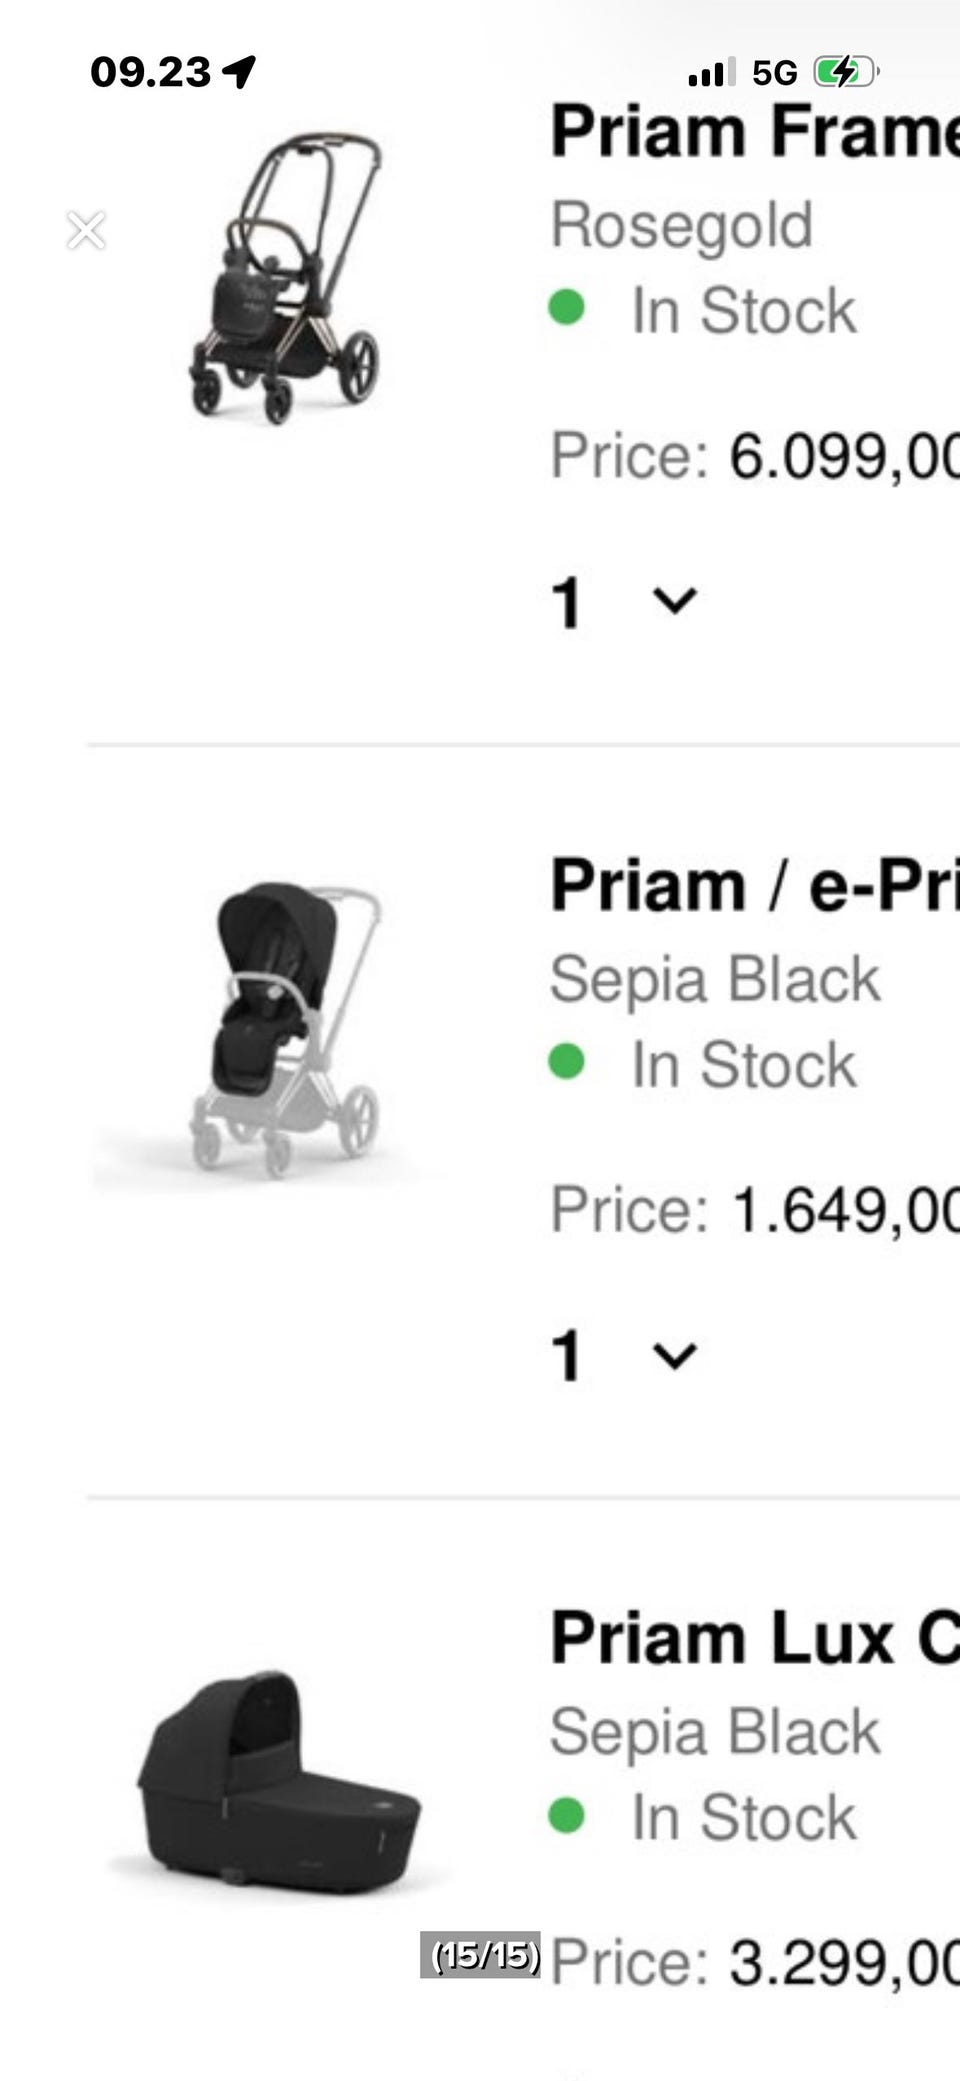Click the green stock dot under Rosegold
Screen dimensions: 960x2081
pos(567,307)
